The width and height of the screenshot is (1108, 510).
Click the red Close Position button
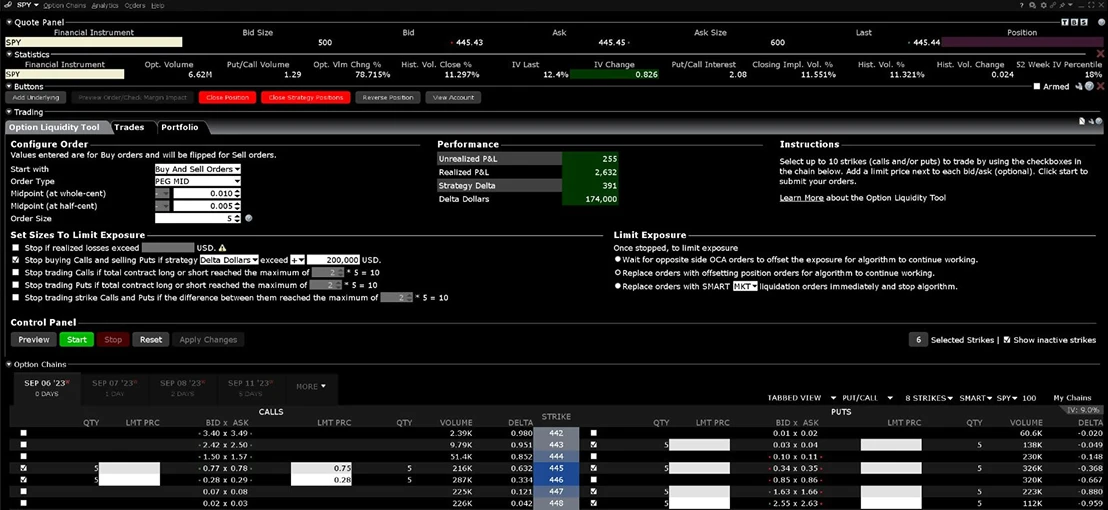pyautogui.click(x=227, y=97)
